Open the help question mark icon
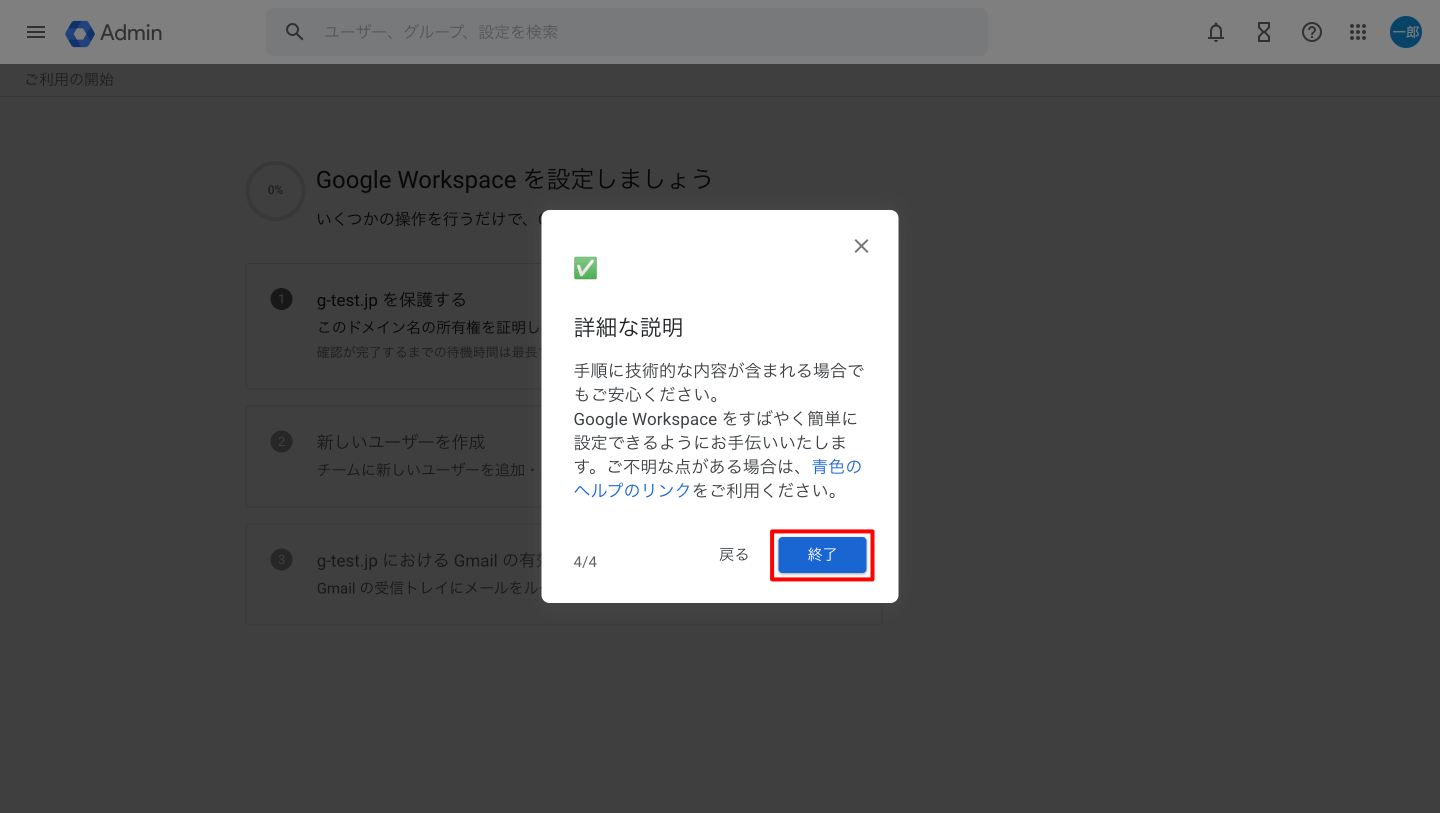Viewport: 1440px width, 813px height. point(1312,32)
